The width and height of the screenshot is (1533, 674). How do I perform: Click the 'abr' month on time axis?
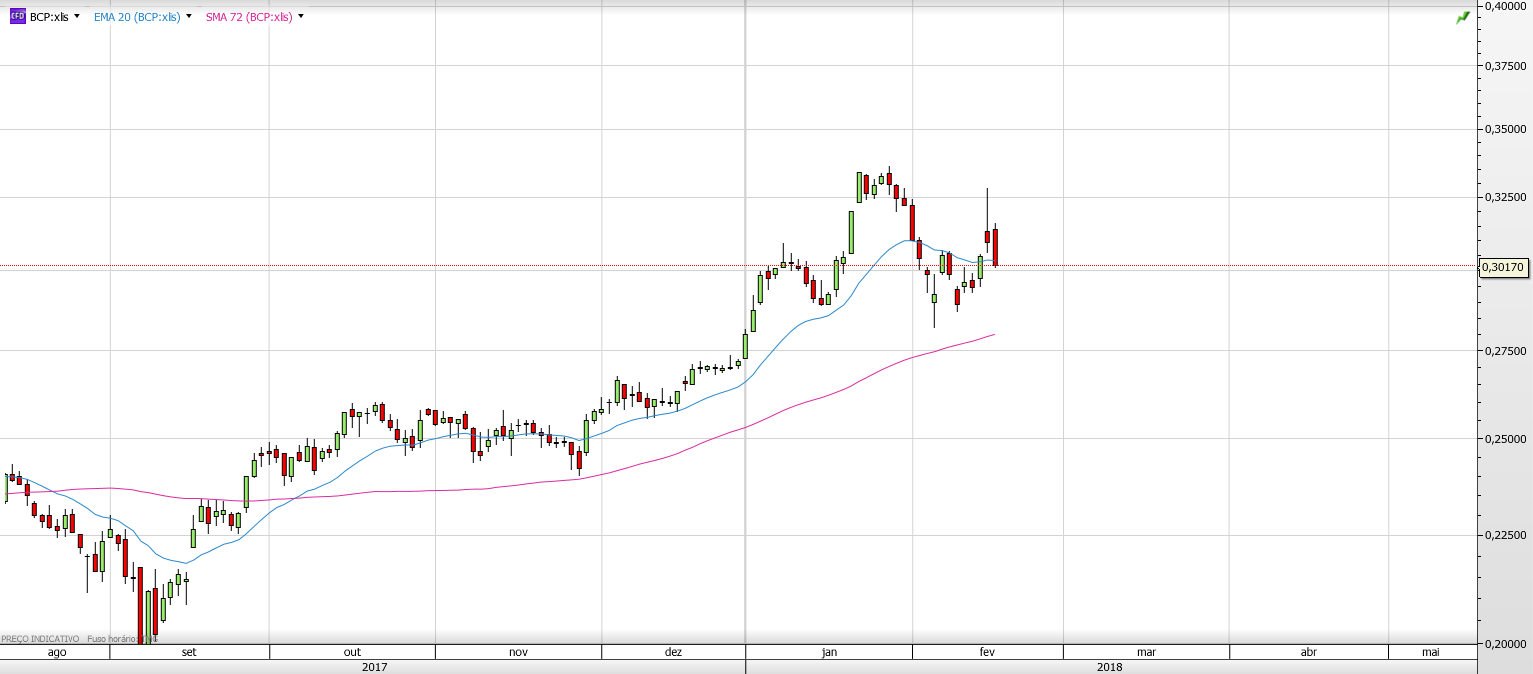(1308, 652)
